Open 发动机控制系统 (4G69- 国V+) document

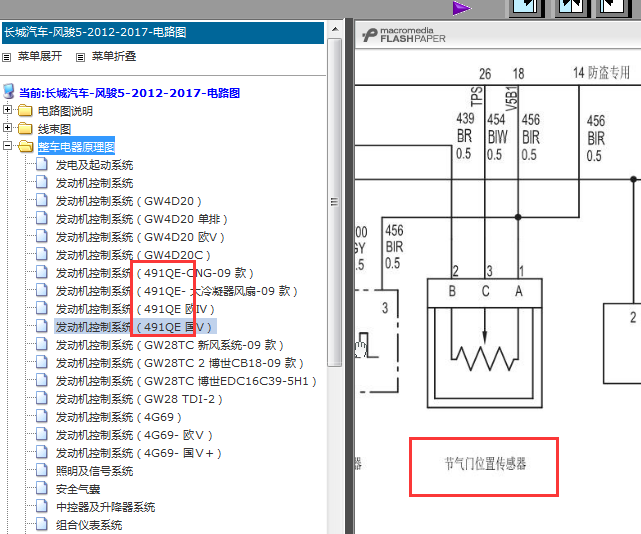pos(139,453)
